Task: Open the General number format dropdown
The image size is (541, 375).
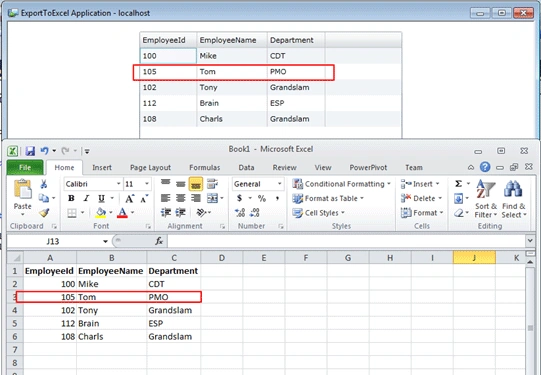Action: pos(279,184)
